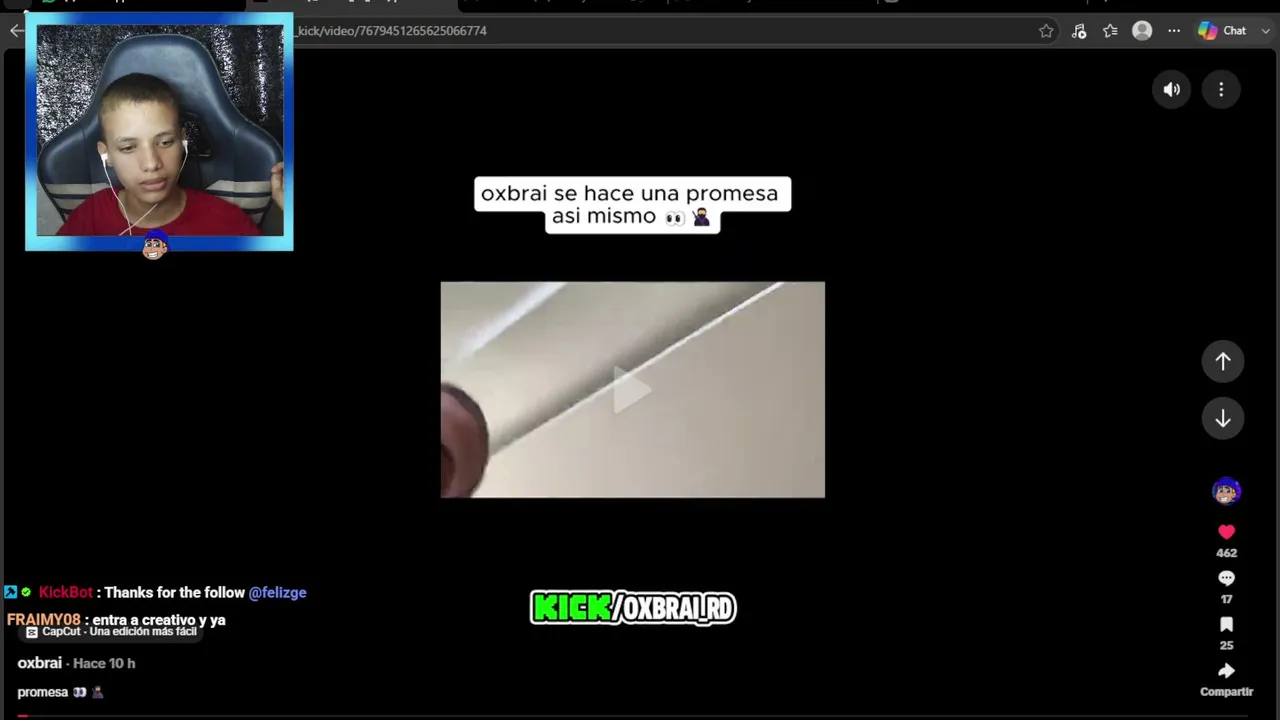Share the video via the Compartir arrow

point(1227,671)
